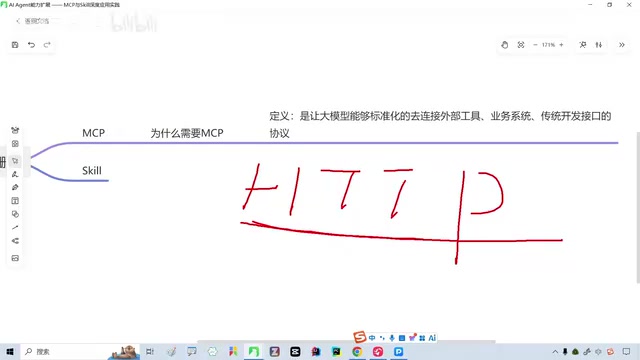Click the vertical scrollbar on the right edge
Viewport: 640px width, 360px height.
click(638, 207)
